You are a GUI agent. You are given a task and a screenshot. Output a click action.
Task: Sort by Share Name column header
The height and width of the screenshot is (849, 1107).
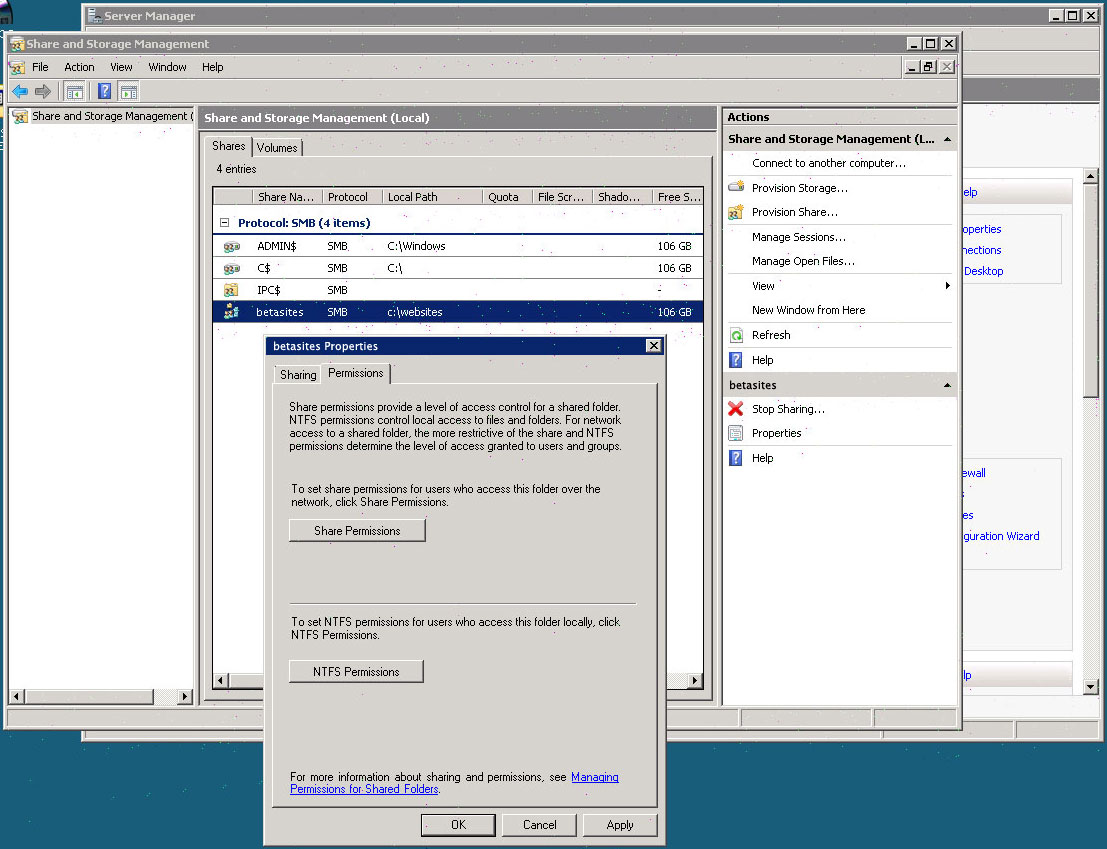[x=287, y=197]
